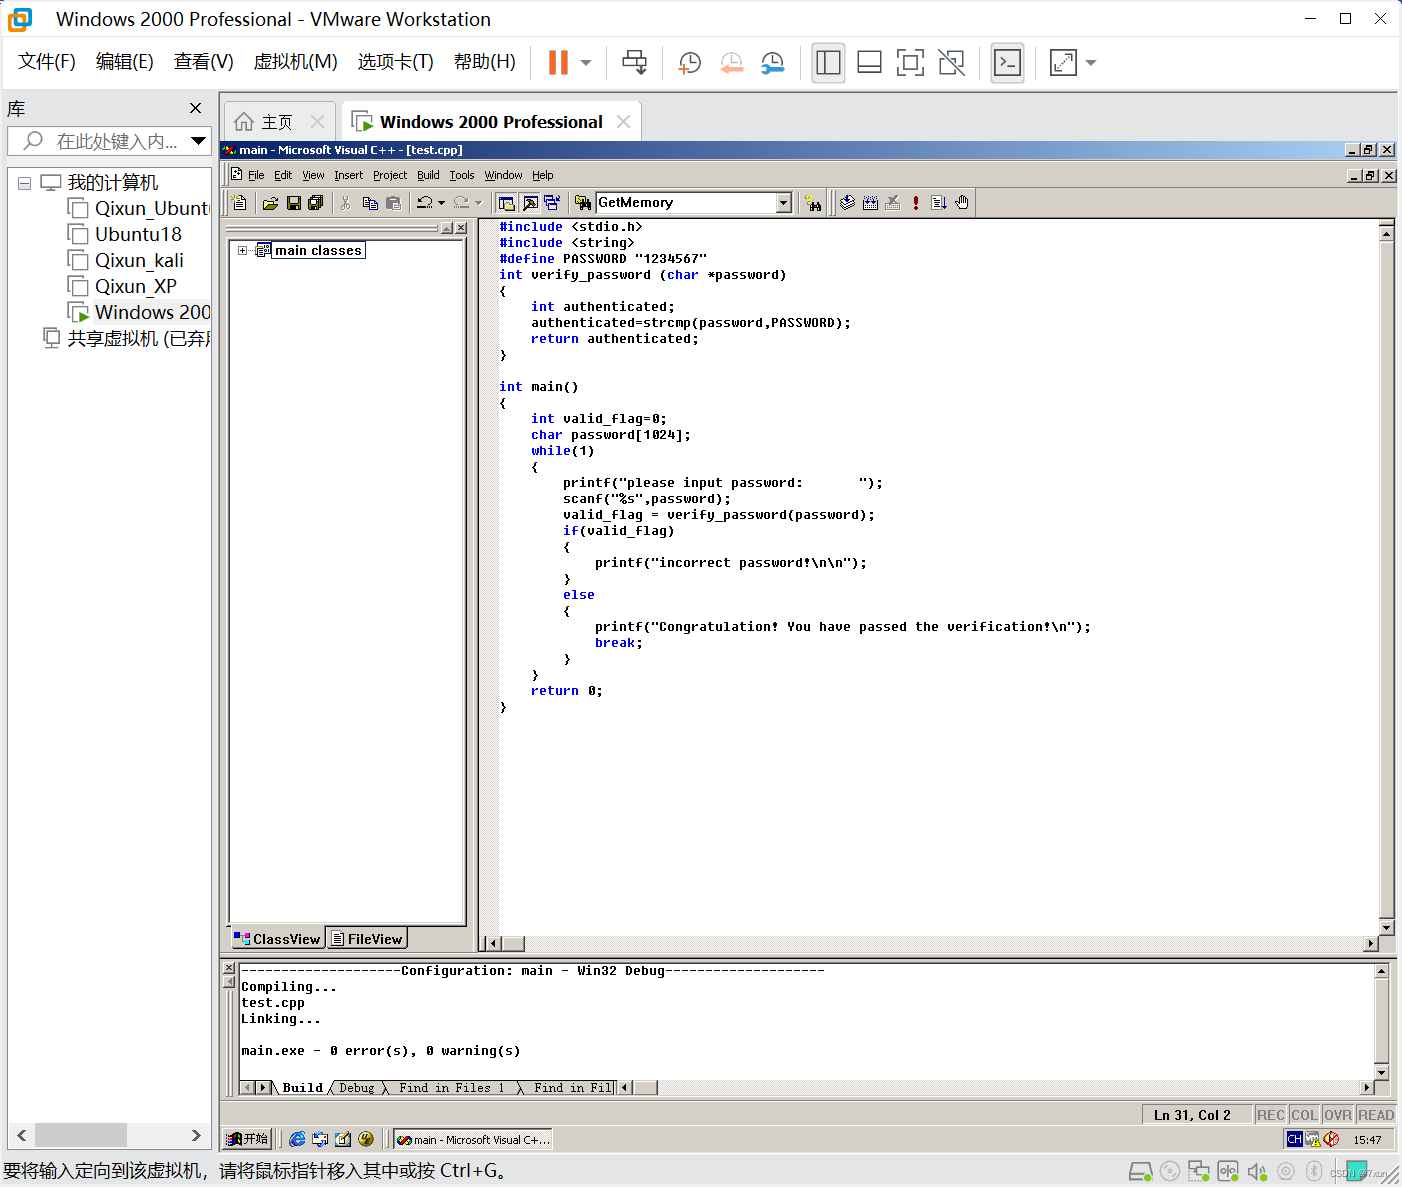This screenshot has width=1402, height=1187.
Task: Click the library horizontal scrollbar thumb
Action: point(81,1135)
